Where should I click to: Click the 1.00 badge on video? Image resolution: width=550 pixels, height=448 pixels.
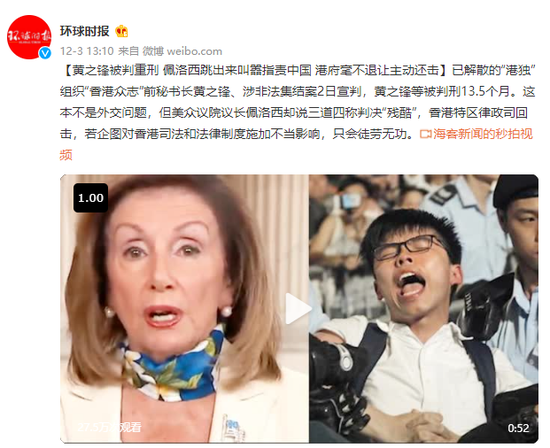tap(91, 198)
